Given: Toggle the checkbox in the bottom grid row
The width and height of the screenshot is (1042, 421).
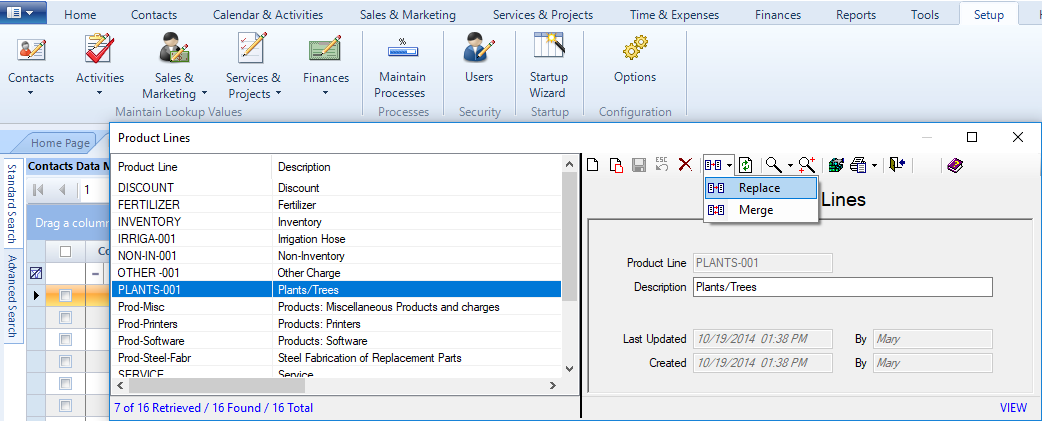Looking at the screenshot, I should point(66,405).
